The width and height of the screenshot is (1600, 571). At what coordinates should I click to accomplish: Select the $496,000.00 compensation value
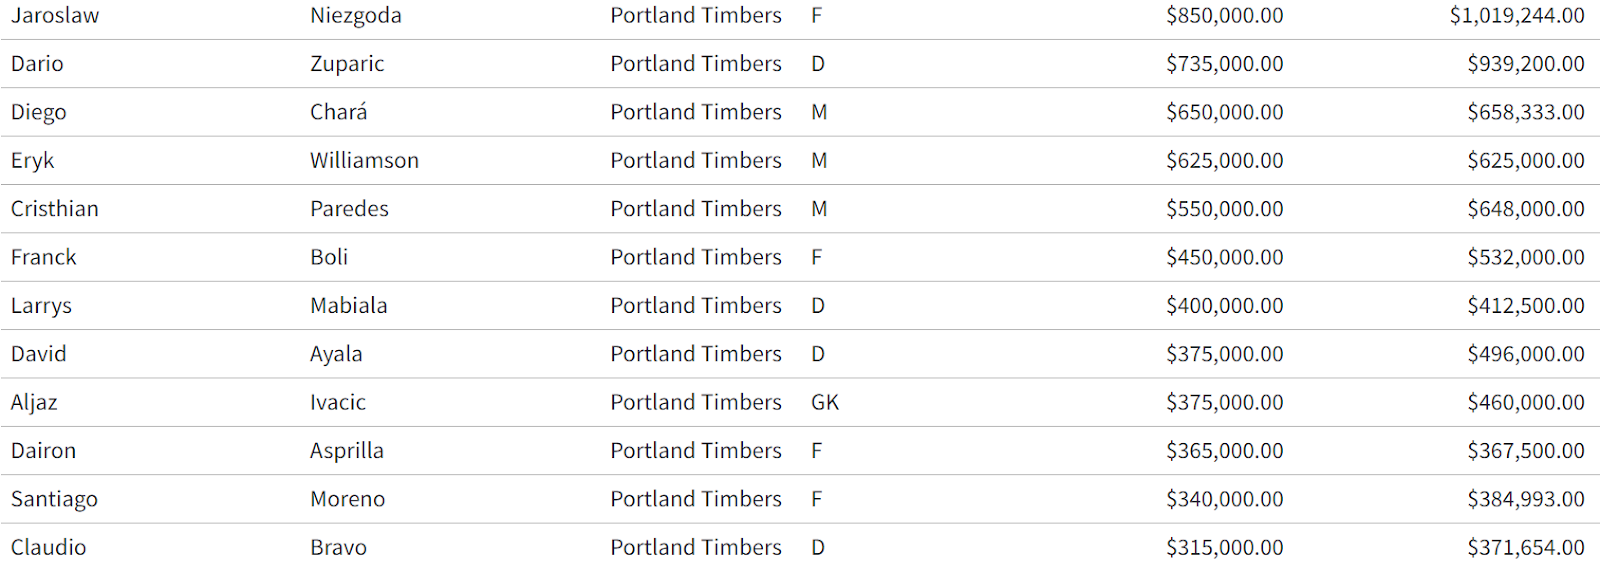[x=1525, y=354]
